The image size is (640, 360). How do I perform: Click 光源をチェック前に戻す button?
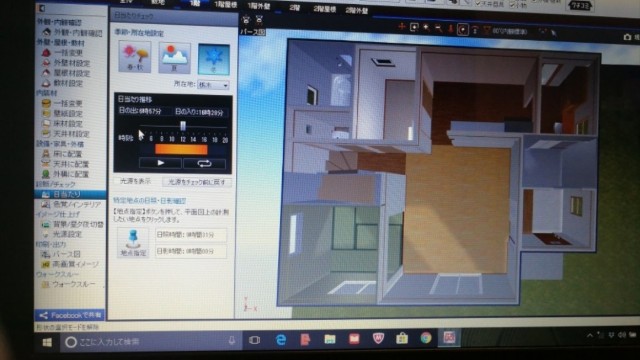coord(197,182)
